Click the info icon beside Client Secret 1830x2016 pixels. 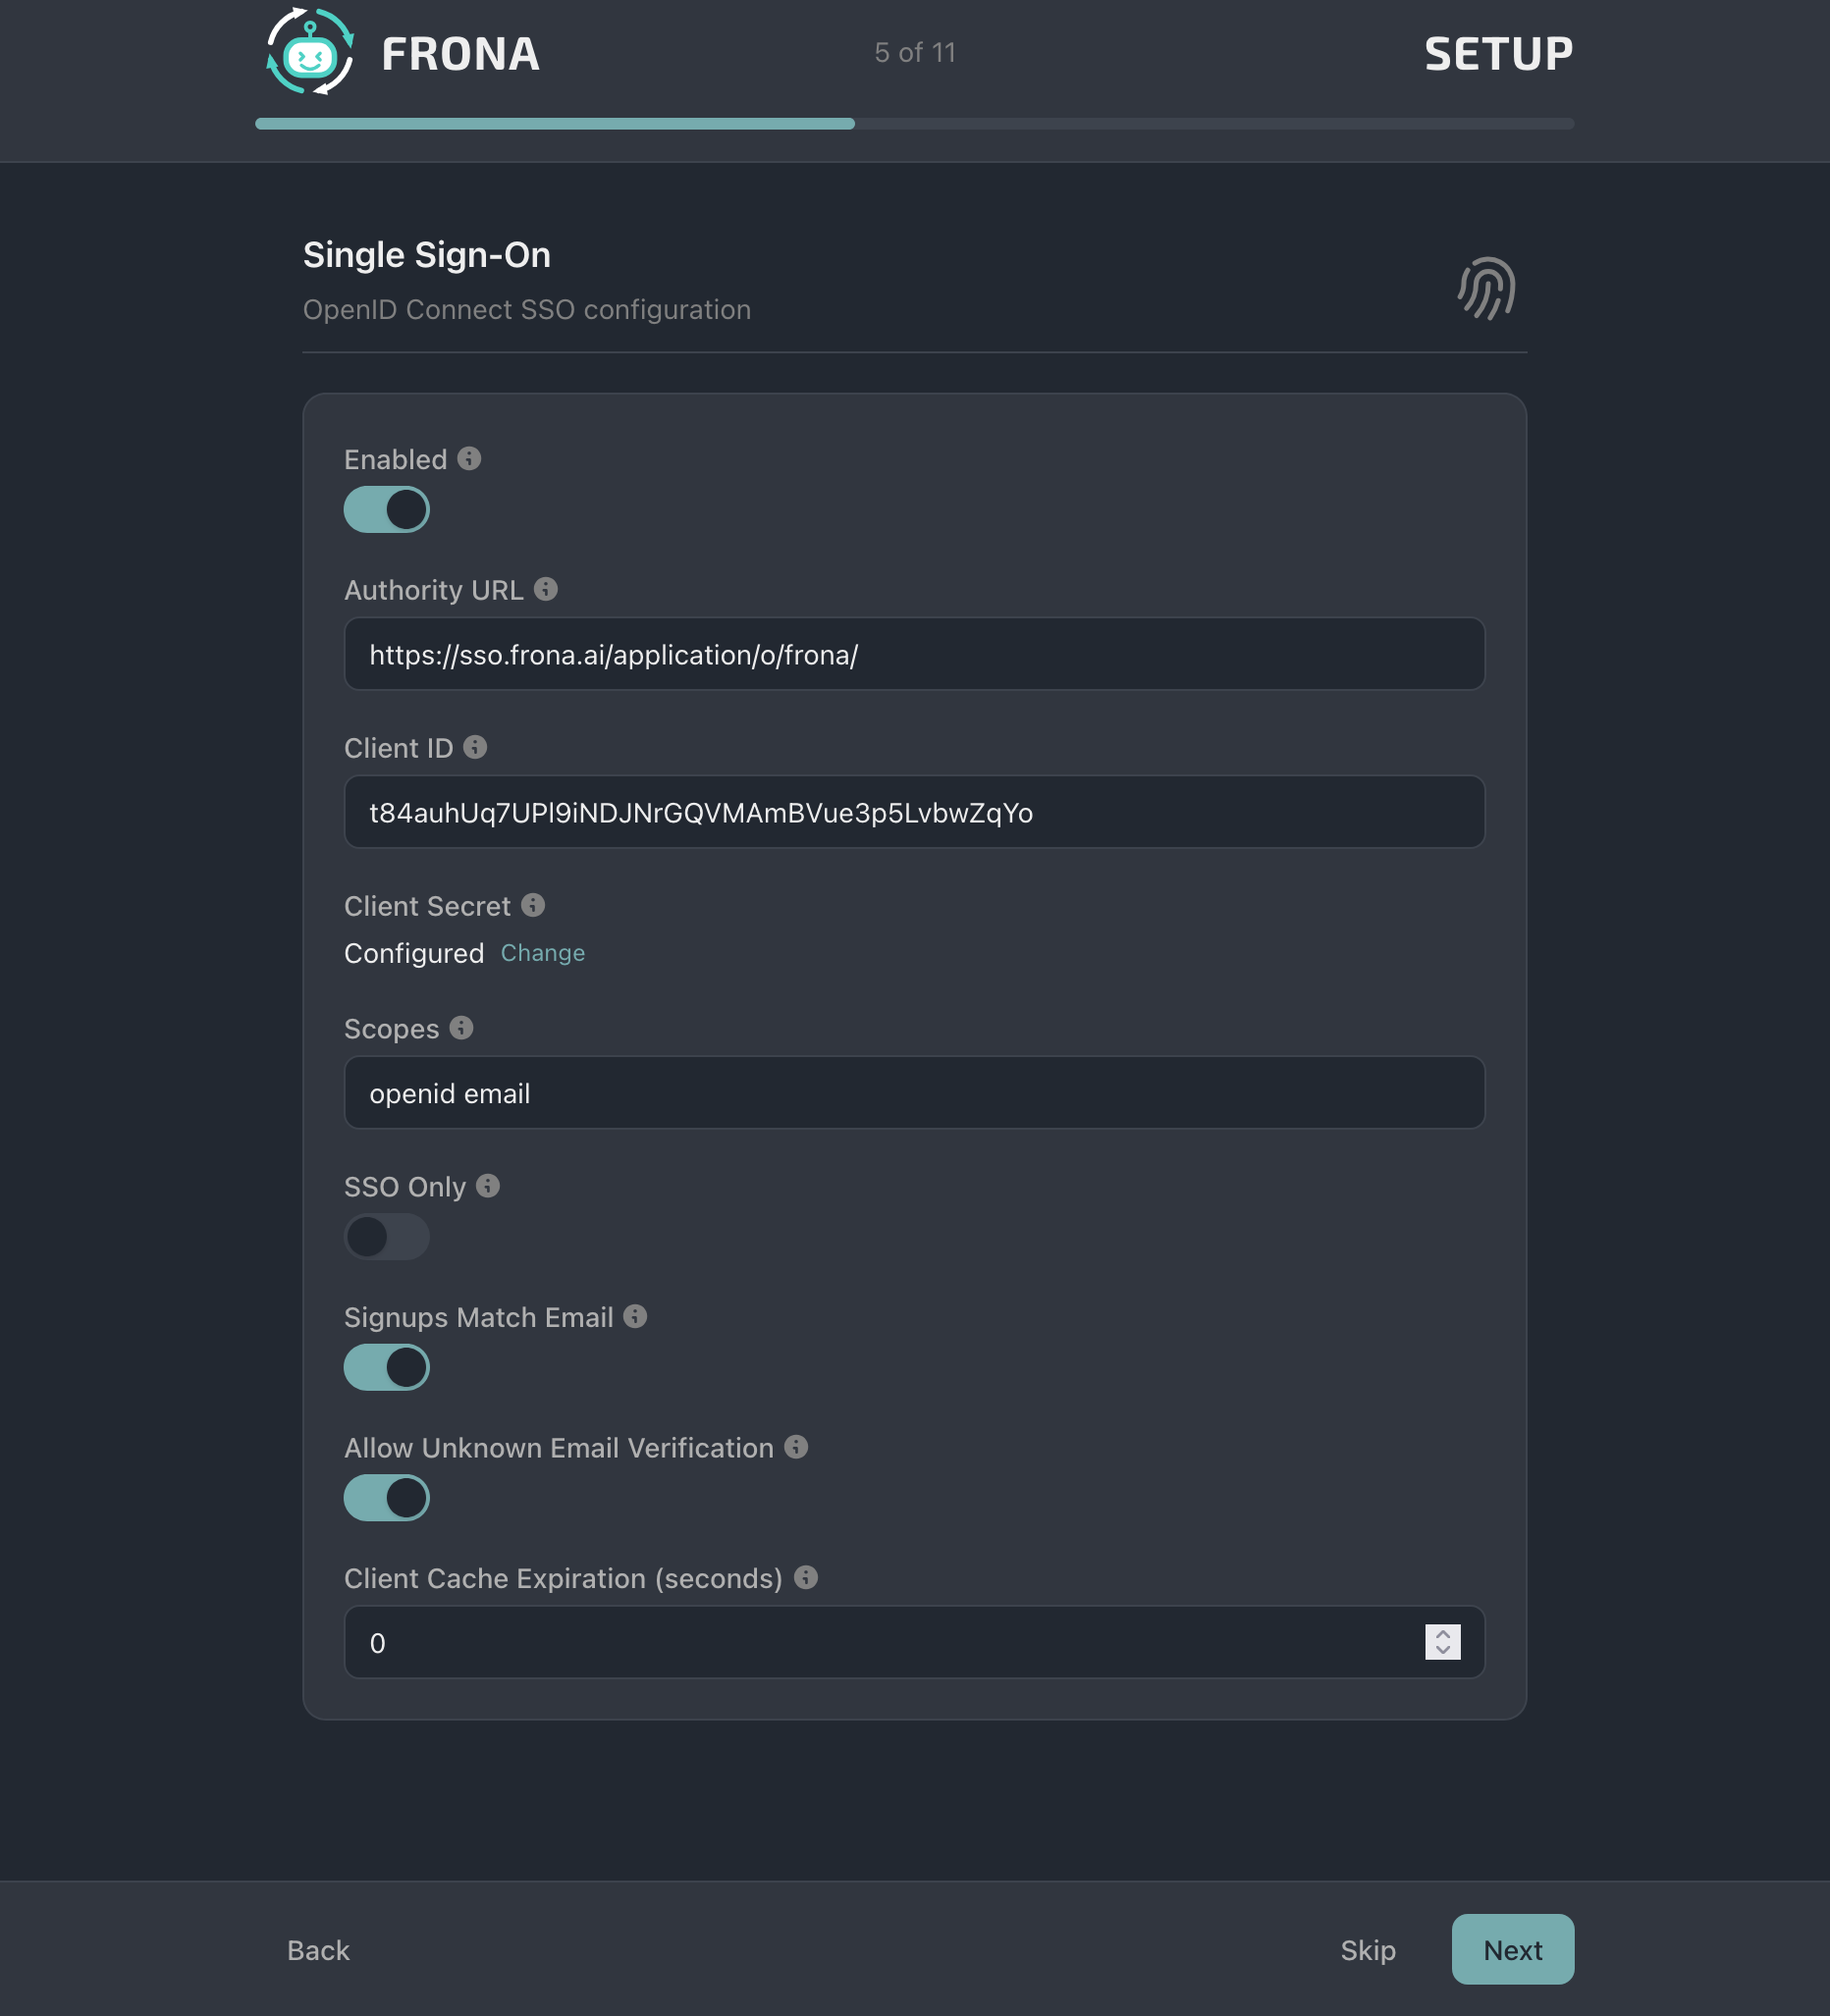click(533, 905)
